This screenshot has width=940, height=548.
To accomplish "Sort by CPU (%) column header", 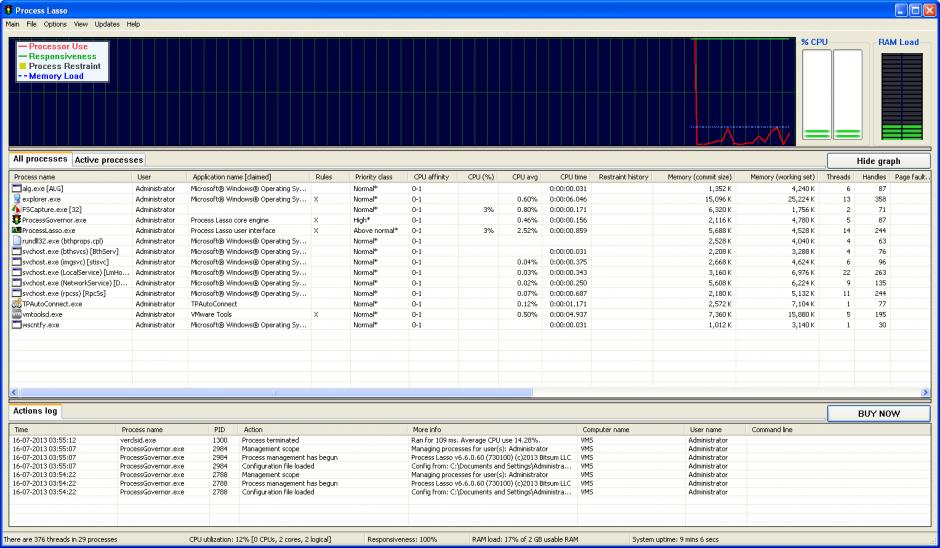I will pyautogui.click(x=478, y=177).
